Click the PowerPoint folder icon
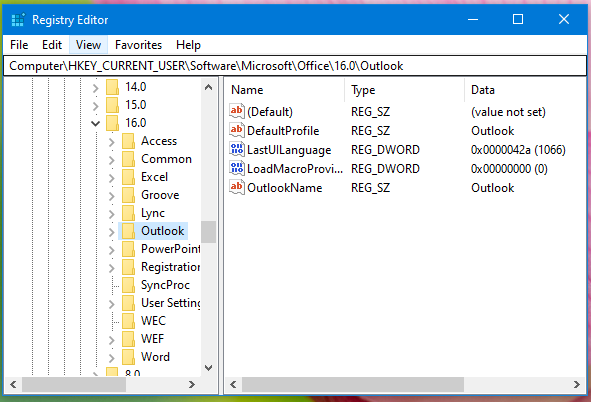The image size is (591, 402). 128,249
